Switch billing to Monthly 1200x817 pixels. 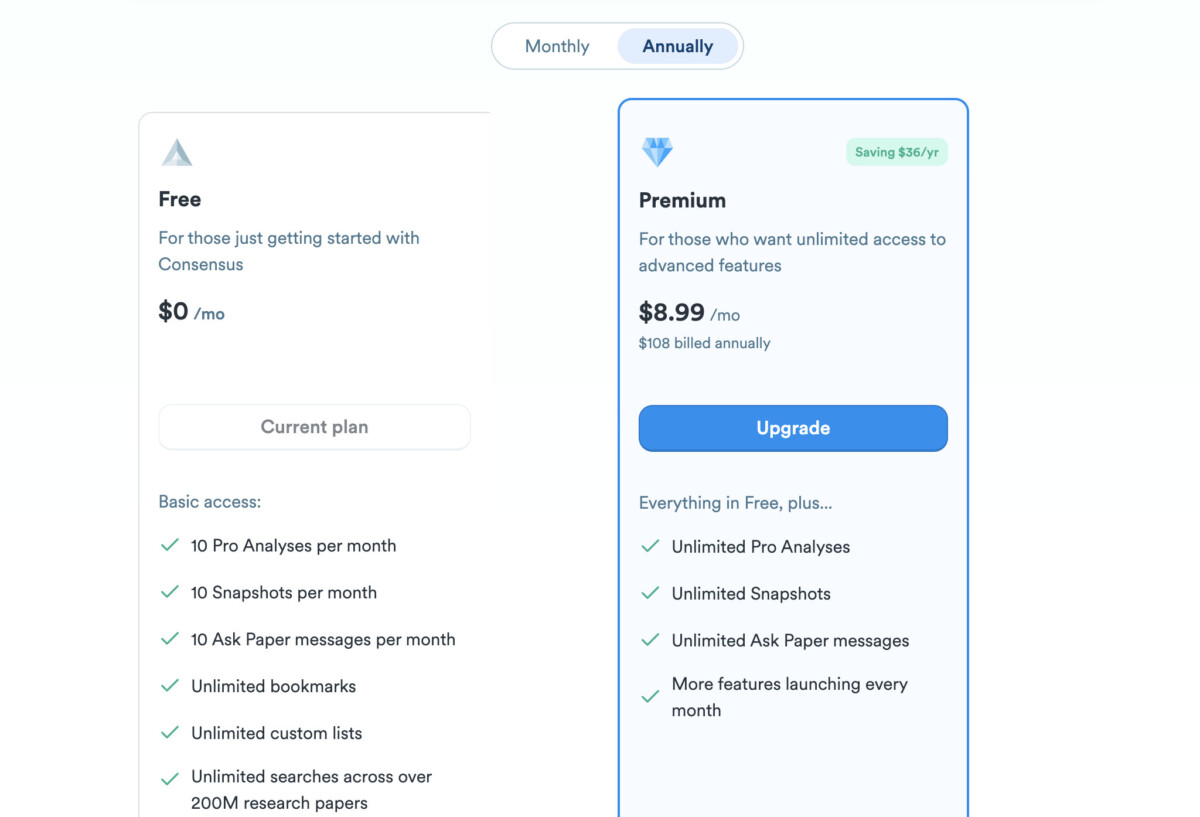tap(557, 46)
